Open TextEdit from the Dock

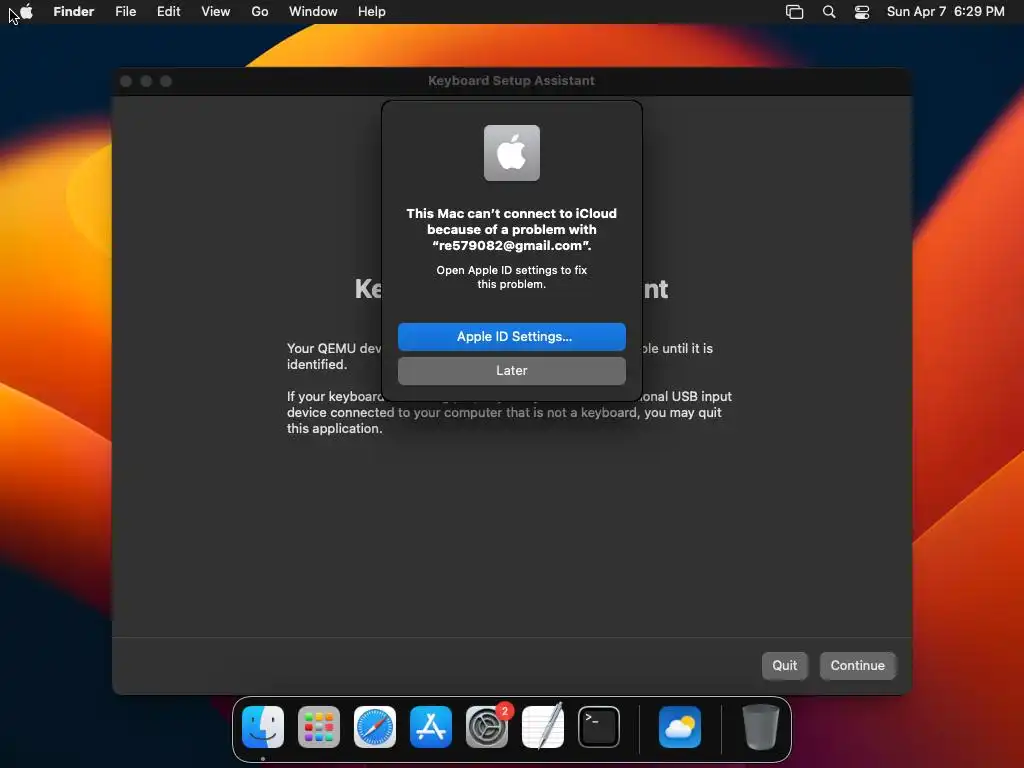[543, 727]
